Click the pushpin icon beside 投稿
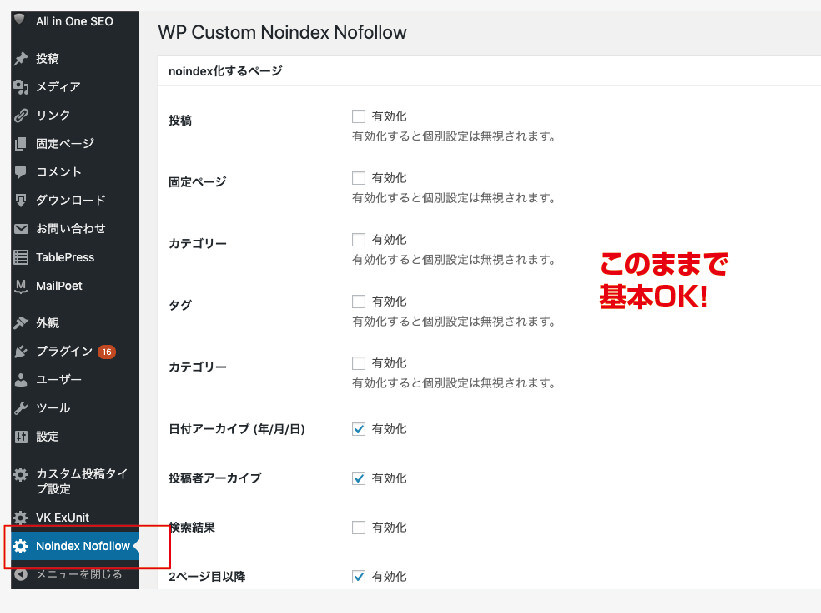821x613 pixels. pyautogui.click(x=20, y=59)
